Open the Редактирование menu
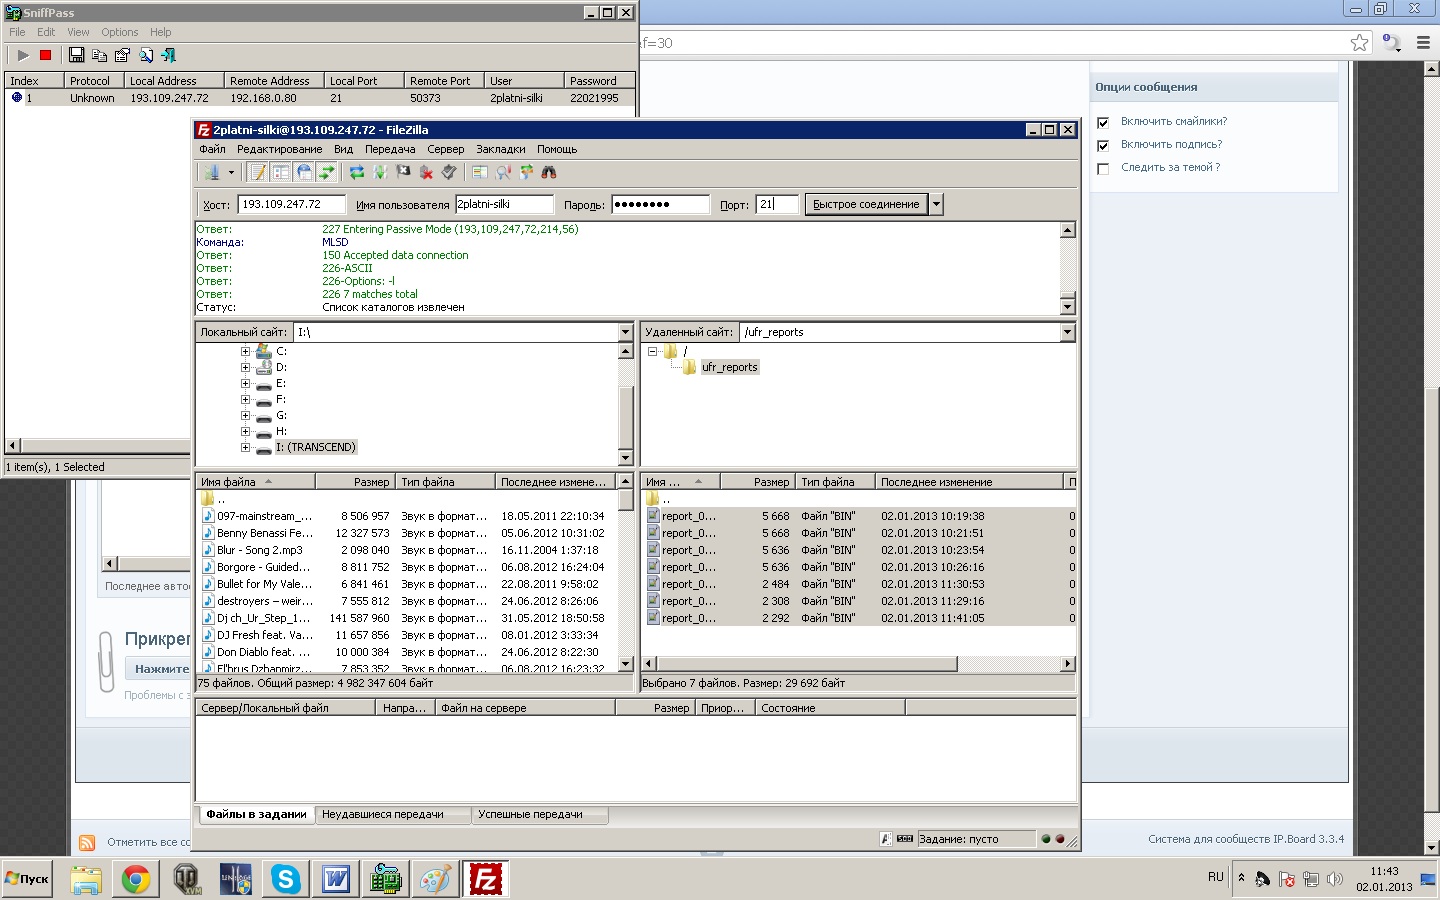The image size is (1440, 900). (279, 149)
